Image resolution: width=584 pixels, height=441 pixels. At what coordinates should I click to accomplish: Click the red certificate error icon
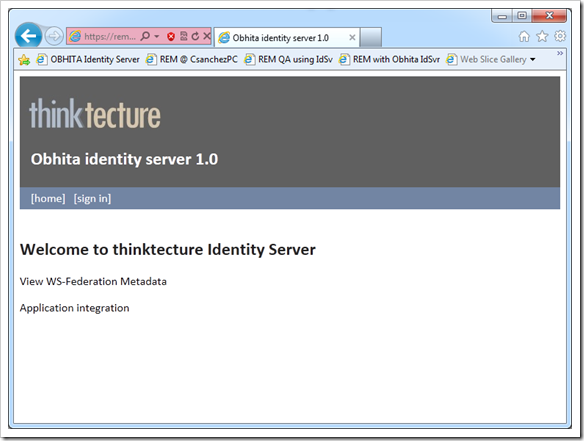point(171,37)
